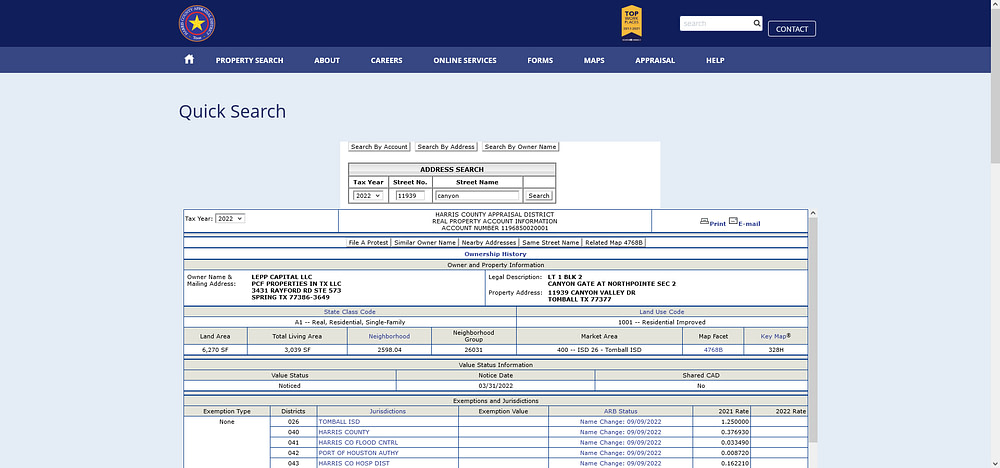1000x468 pixels.
Task: Click Similar Owner Name
Action: pos(425,243)
